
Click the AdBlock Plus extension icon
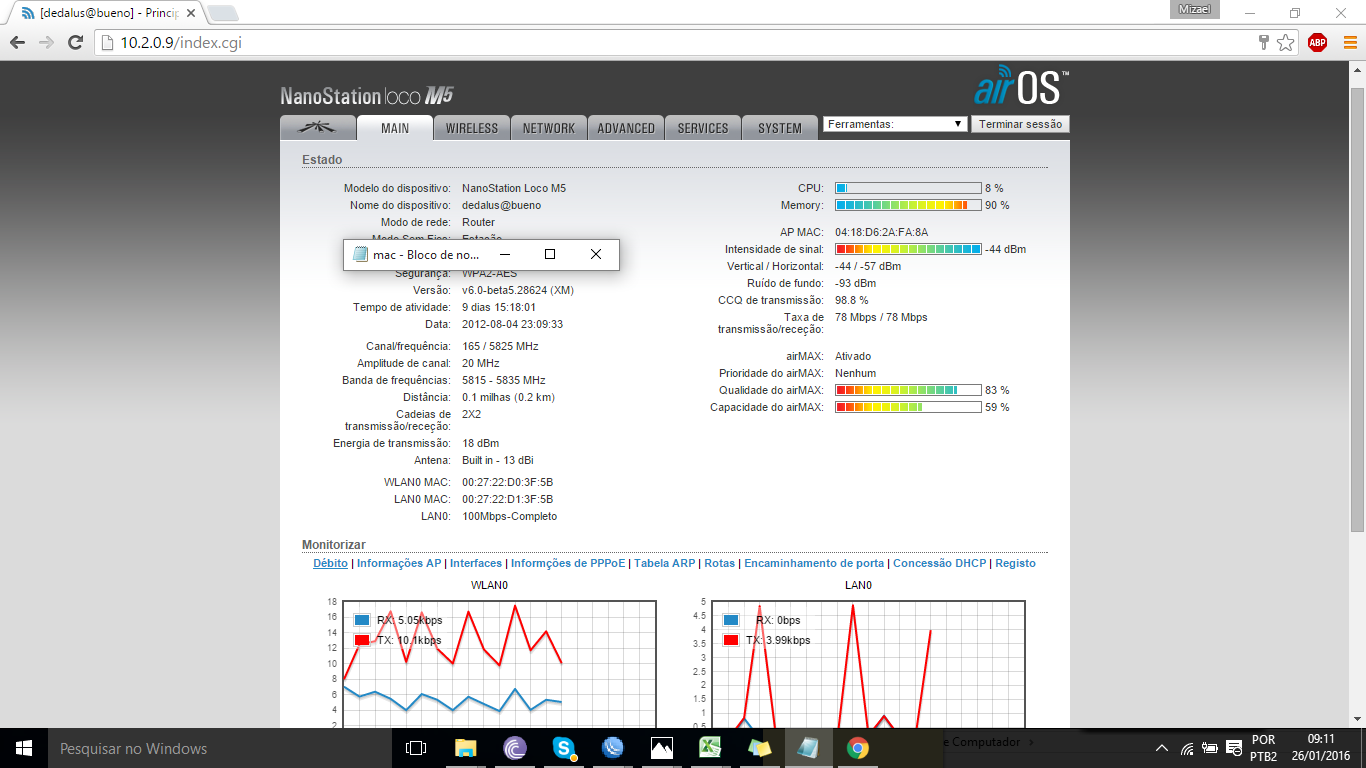tap(1317, 42)
